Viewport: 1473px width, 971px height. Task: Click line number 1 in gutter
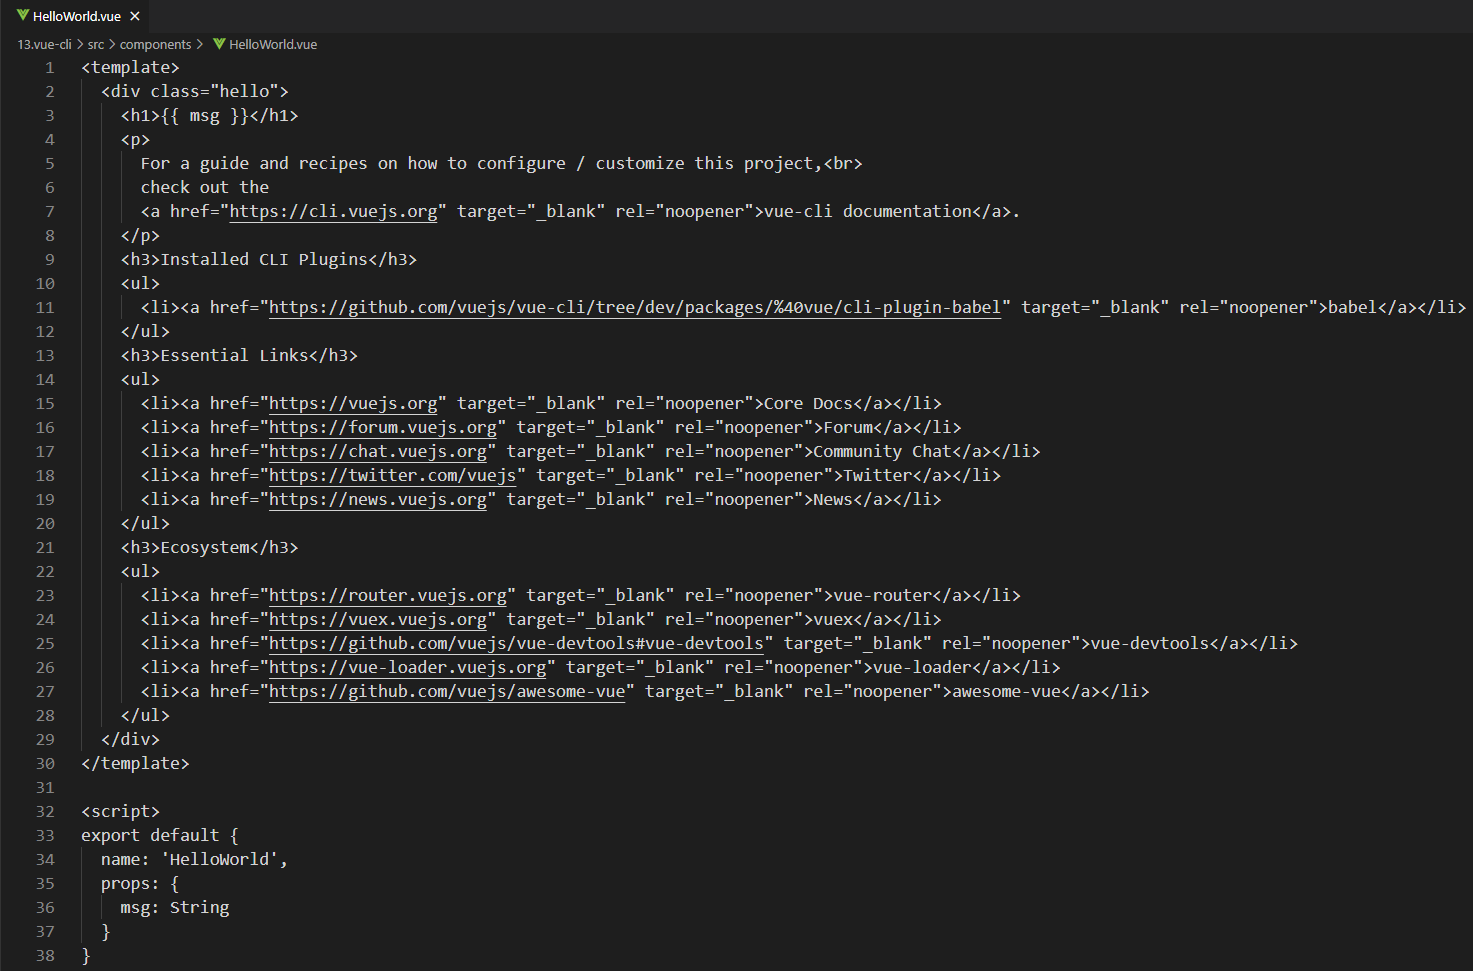(49, 67)
